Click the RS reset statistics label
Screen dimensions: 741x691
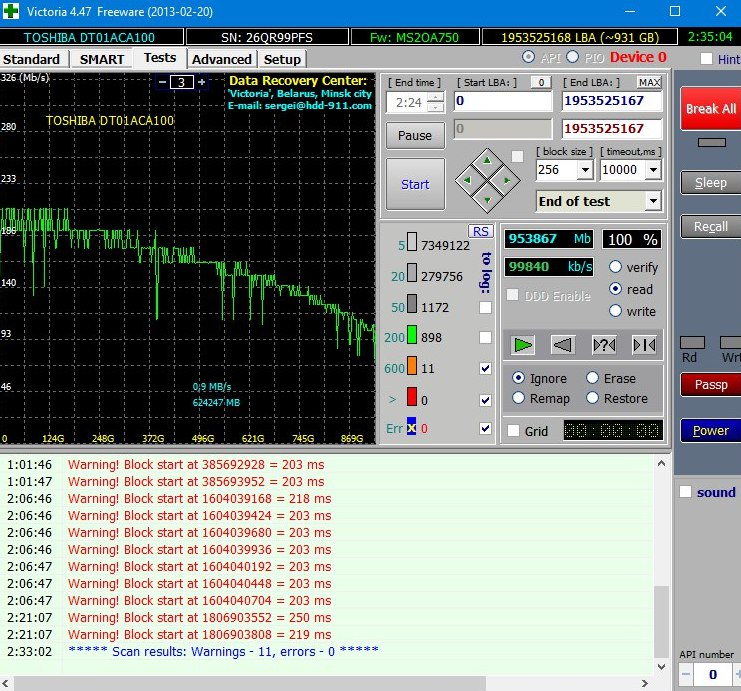click(x=481, y=231)
